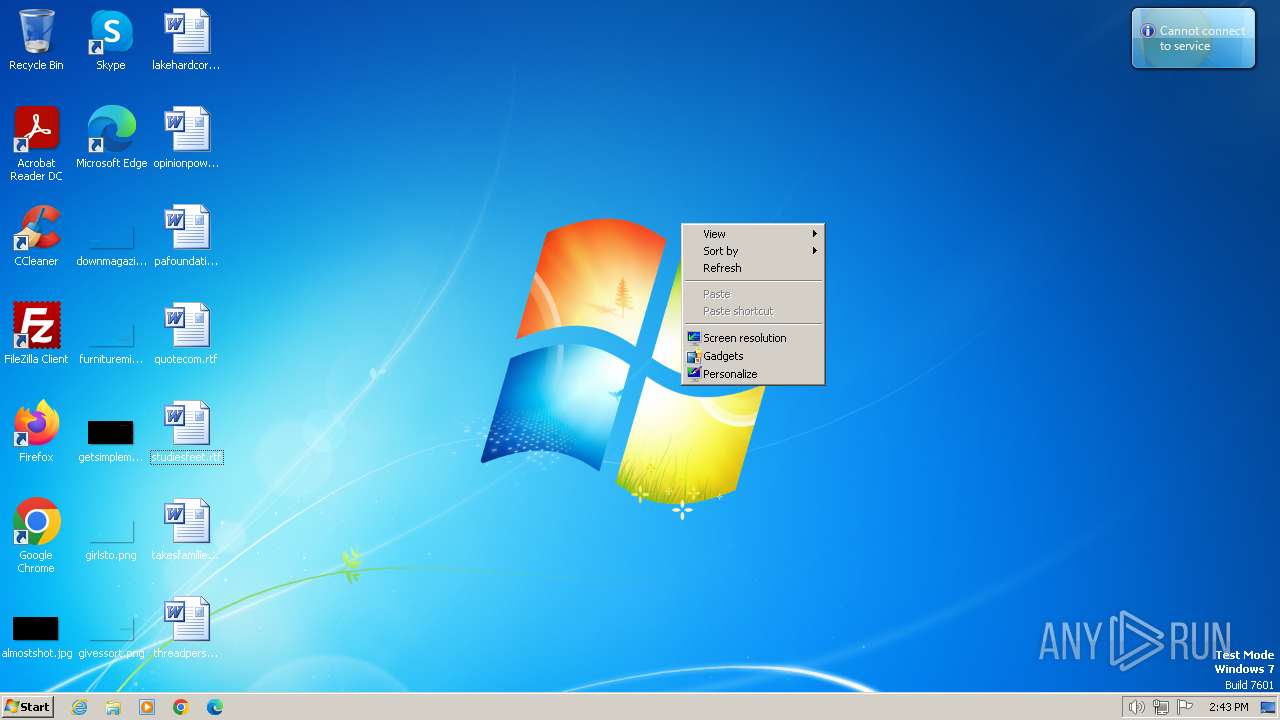
Task: Click the Show desktop button
Action: [1268, 707]
